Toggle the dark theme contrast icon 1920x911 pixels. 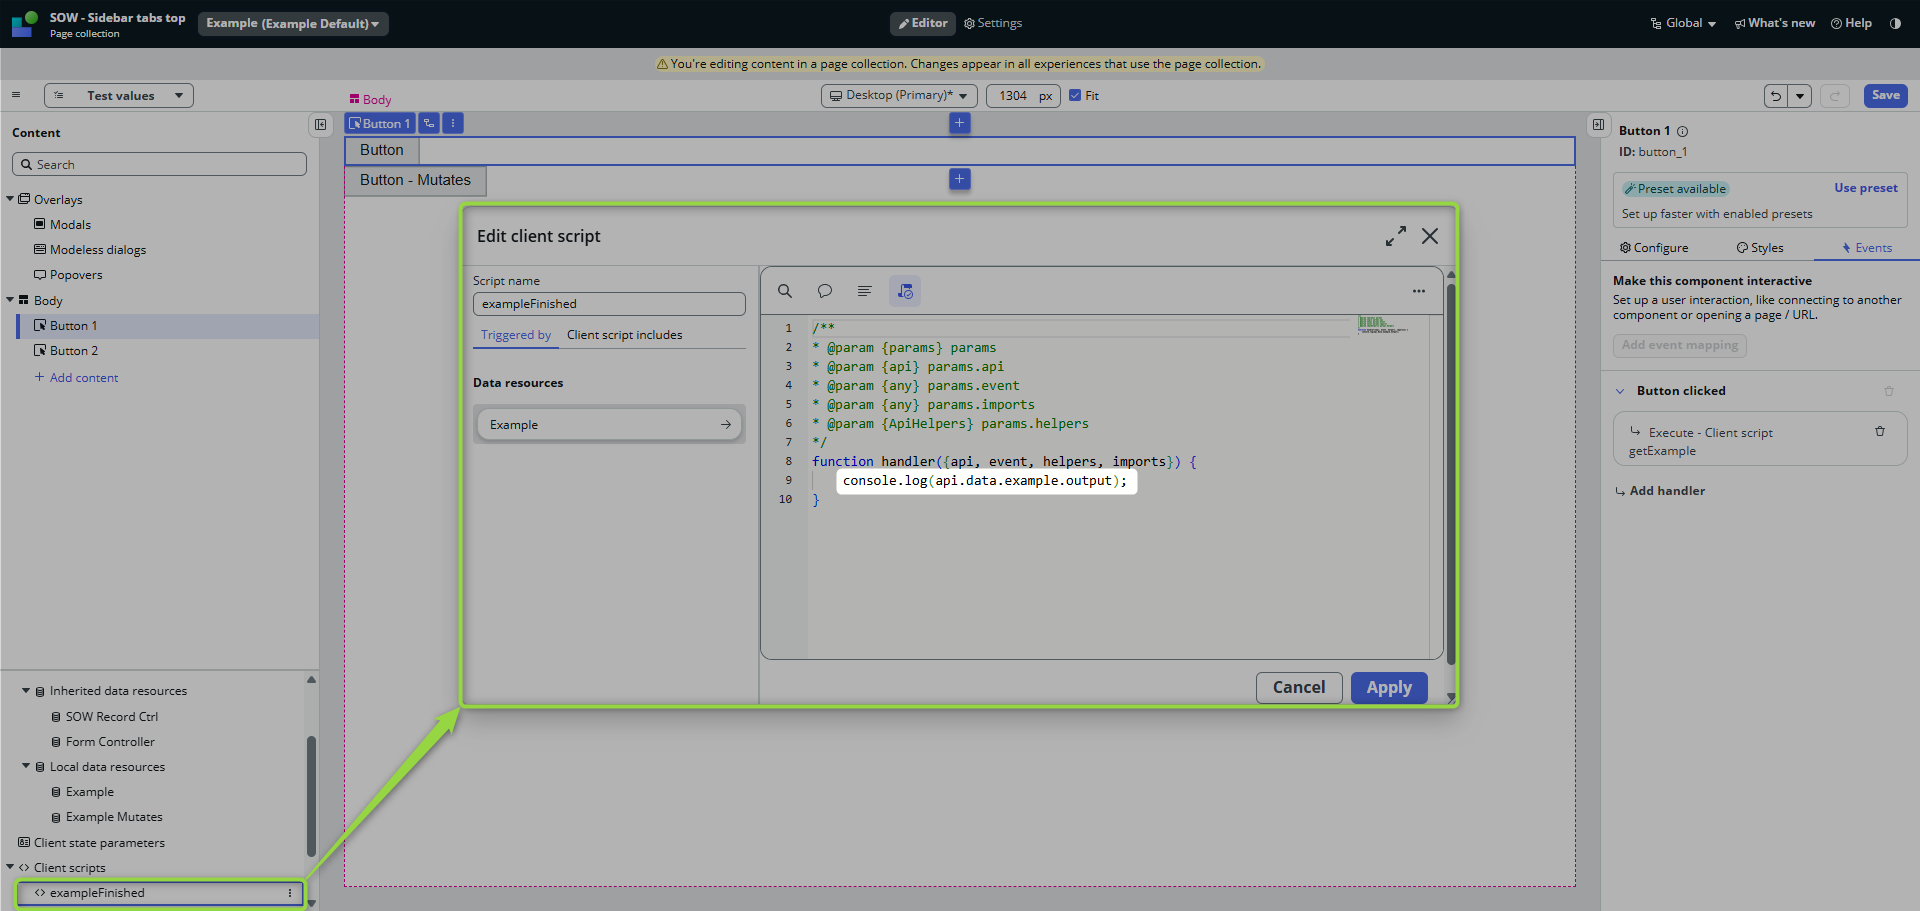pyautogui.click(x=1895, y=23)
